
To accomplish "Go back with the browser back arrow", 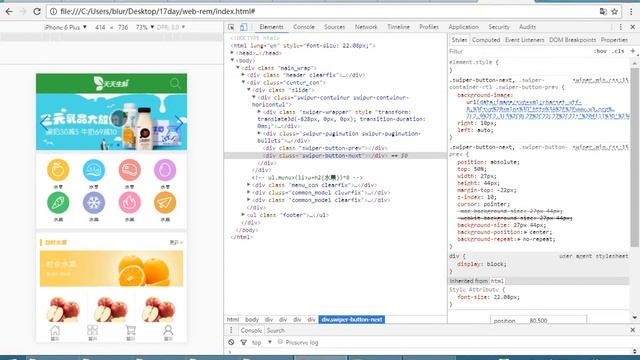I will click(x=9, y=11).
